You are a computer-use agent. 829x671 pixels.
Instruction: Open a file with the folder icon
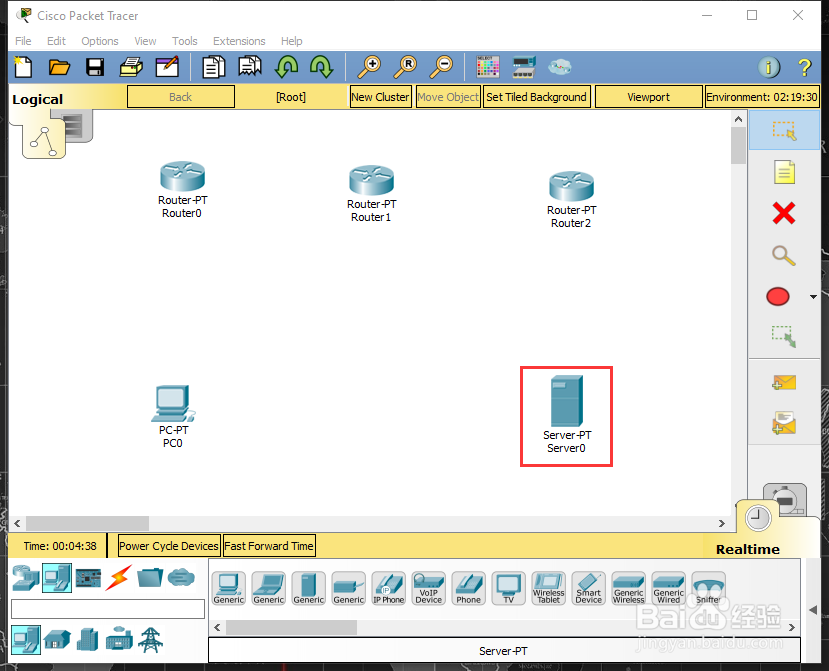coord(59,67)
